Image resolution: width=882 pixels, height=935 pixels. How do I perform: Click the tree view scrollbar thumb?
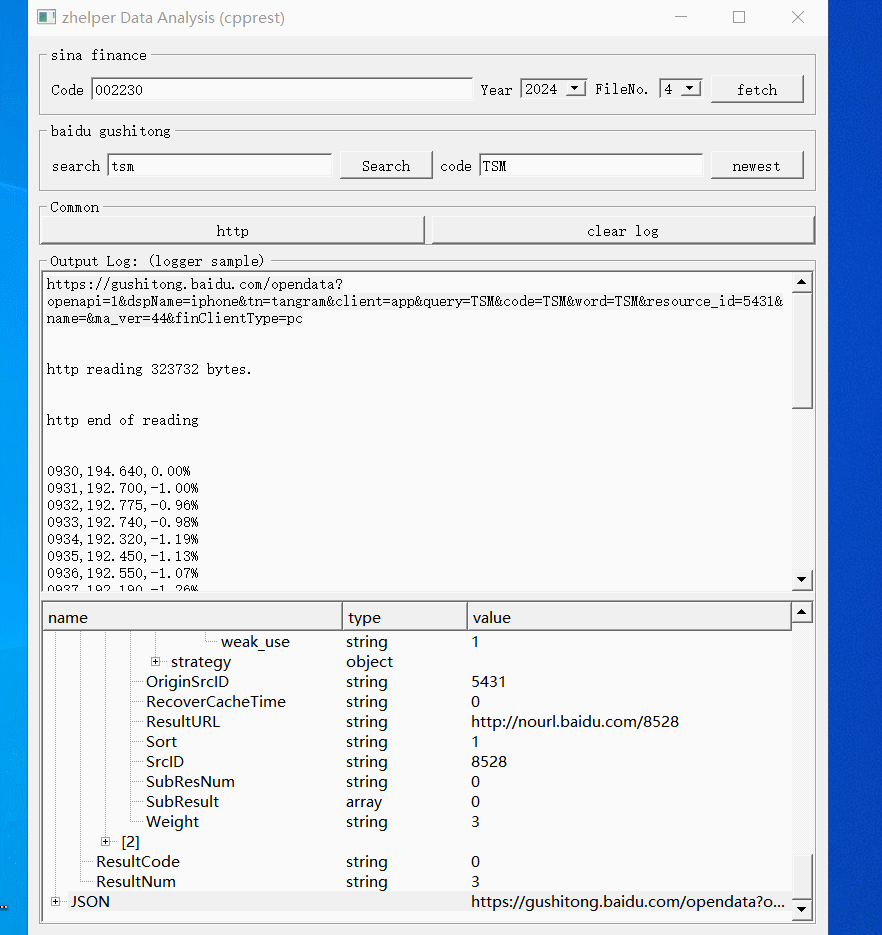coord(802,877)
